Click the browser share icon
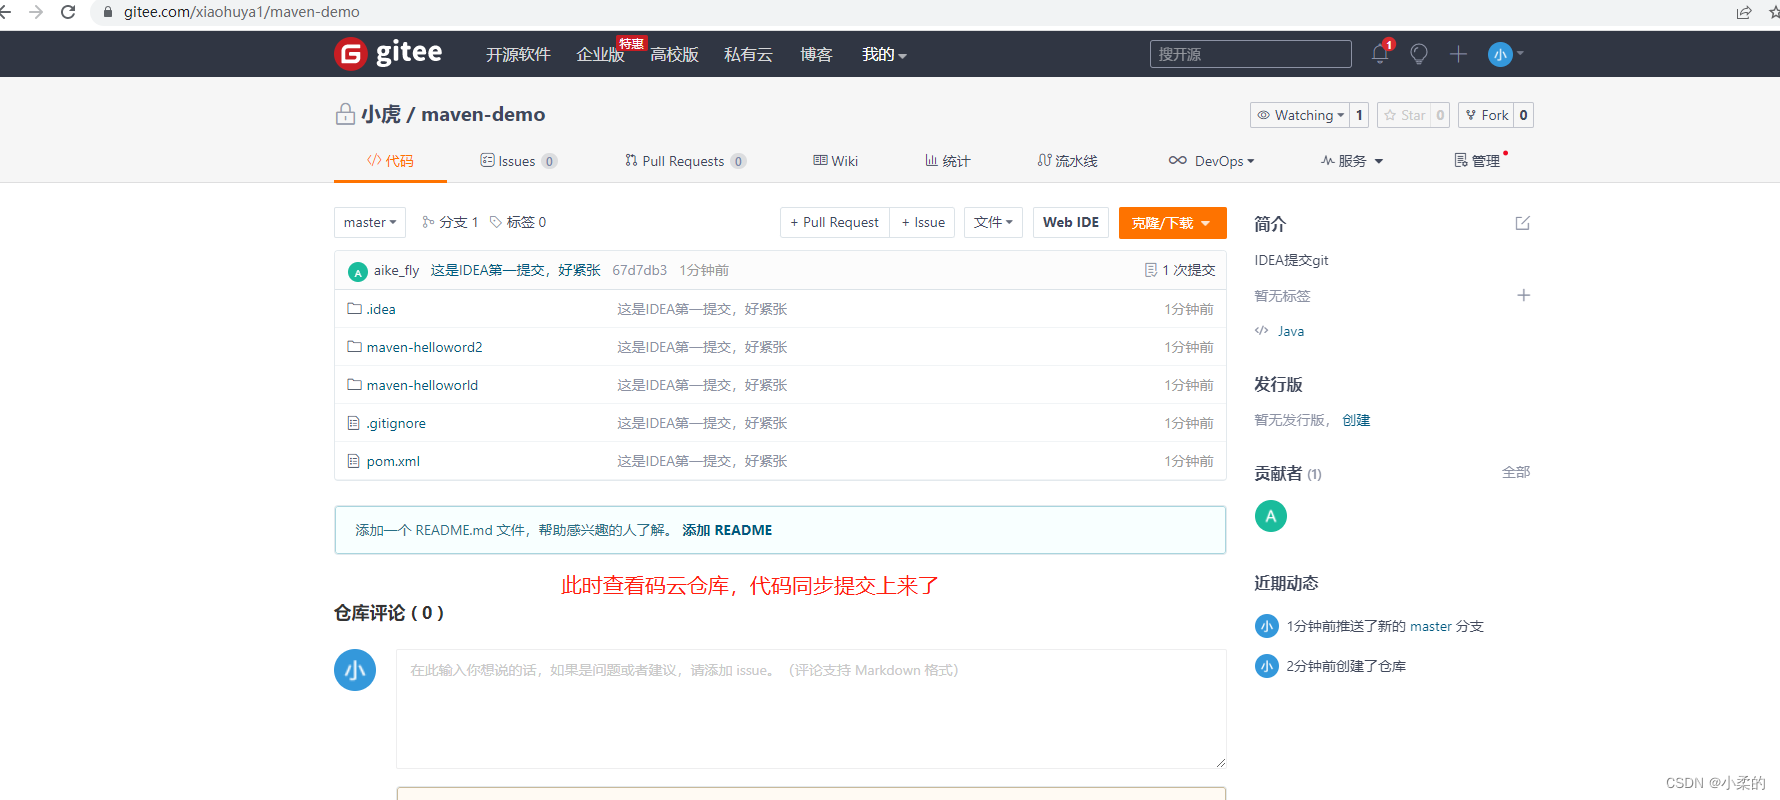The width and height of the screenshot is (1780, 800). 1744,12
